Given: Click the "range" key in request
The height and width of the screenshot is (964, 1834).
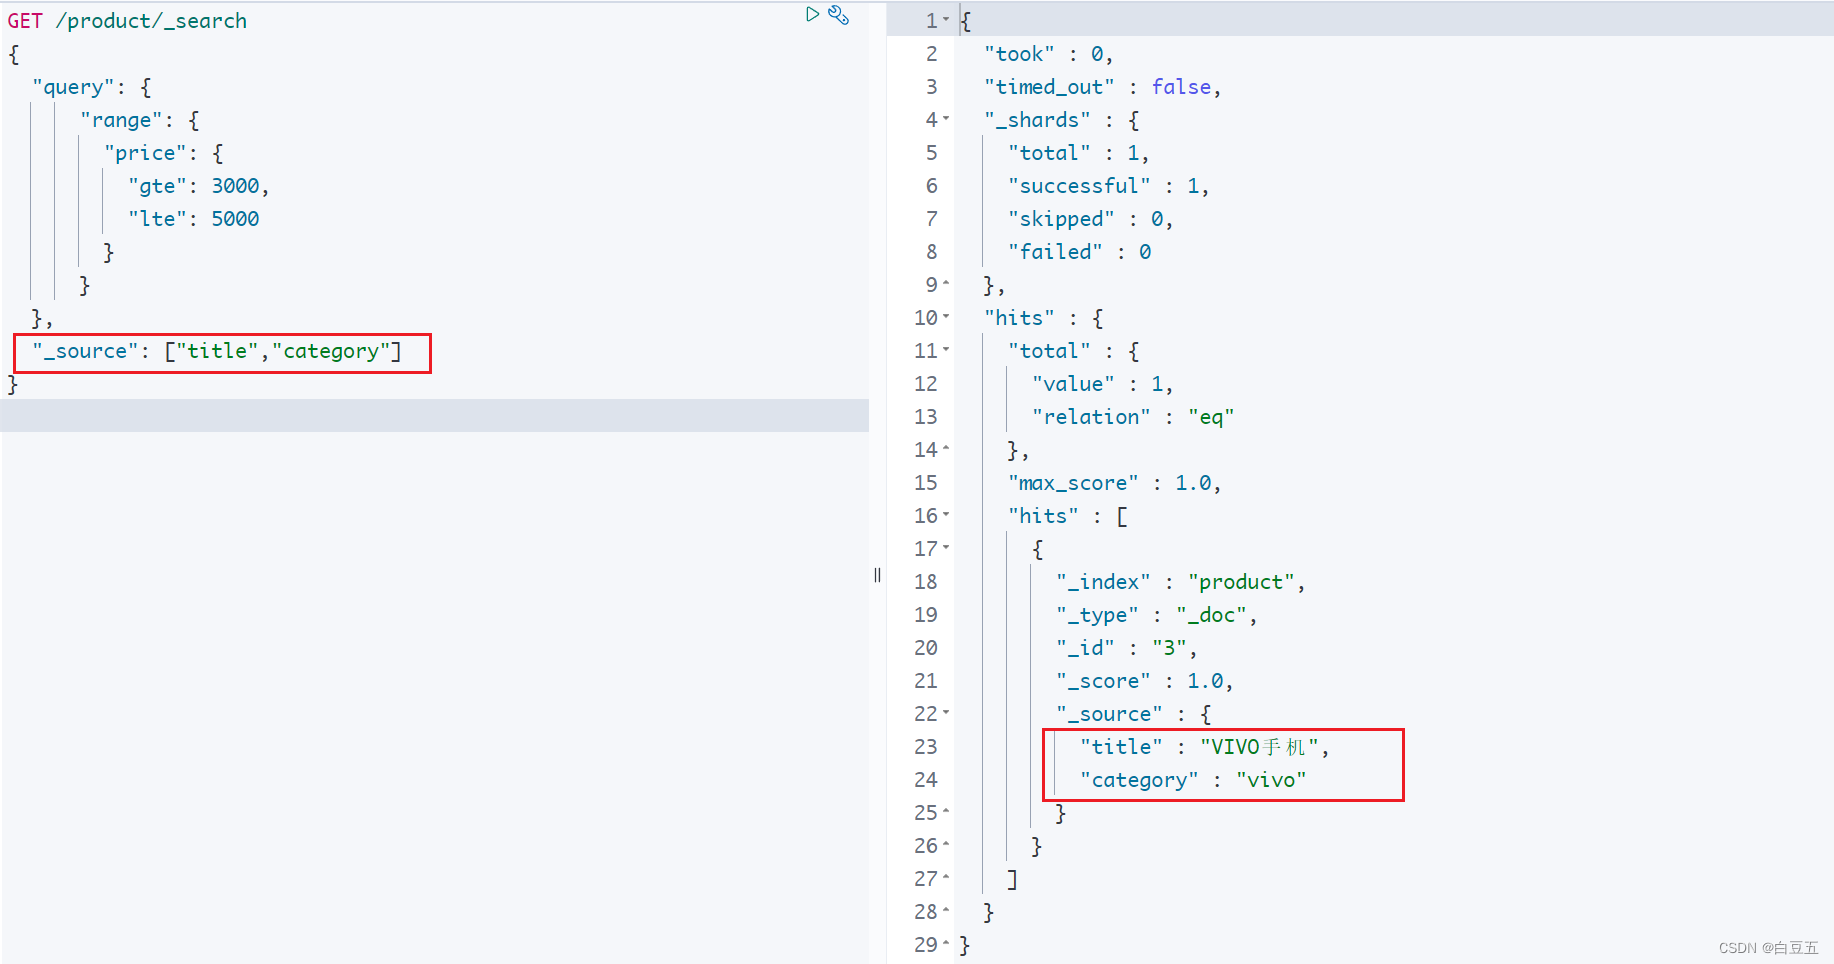Looking at the screenshot, I should click(121, 120).
